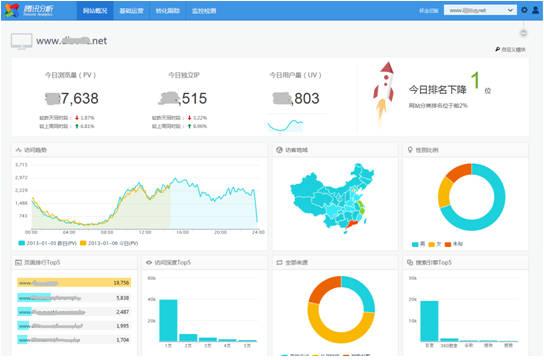
Task: Click the 360 search bar label
Action: [449, 345]
